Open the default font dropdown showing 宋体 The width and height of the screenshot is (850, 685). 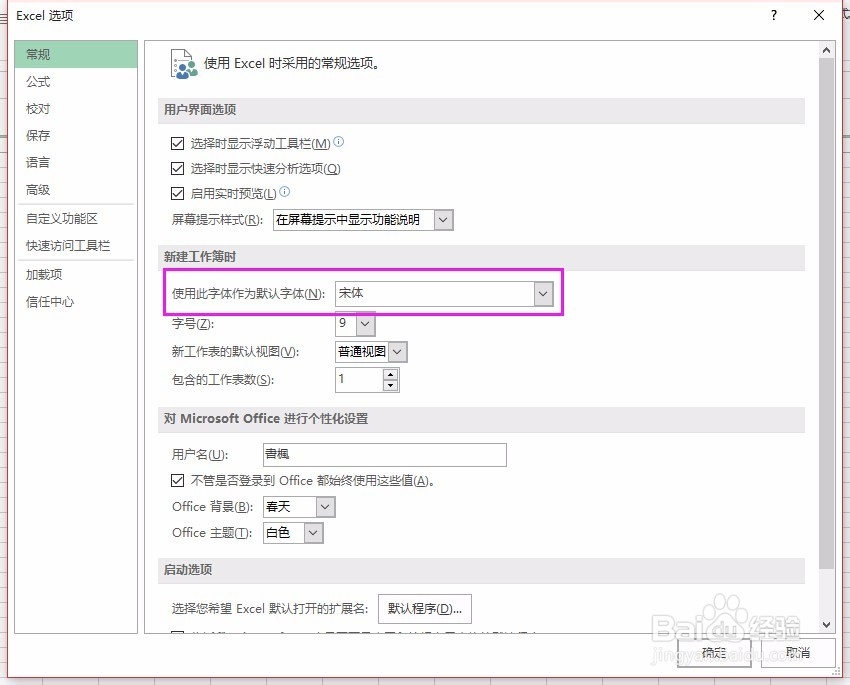coord(542,294)
